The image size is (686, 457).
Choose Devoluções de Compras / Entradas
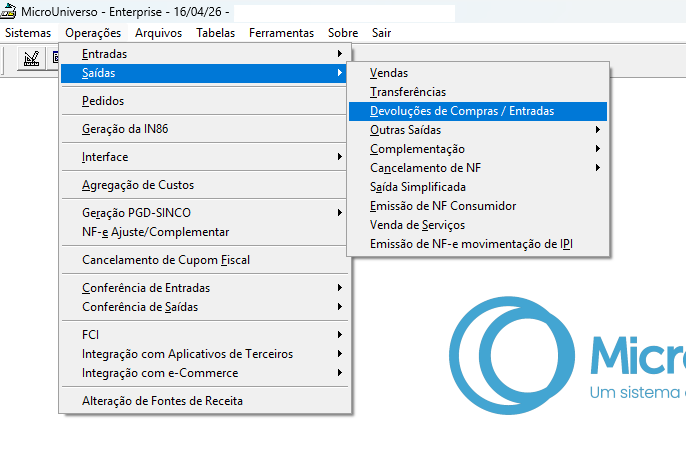pos(461,111)
